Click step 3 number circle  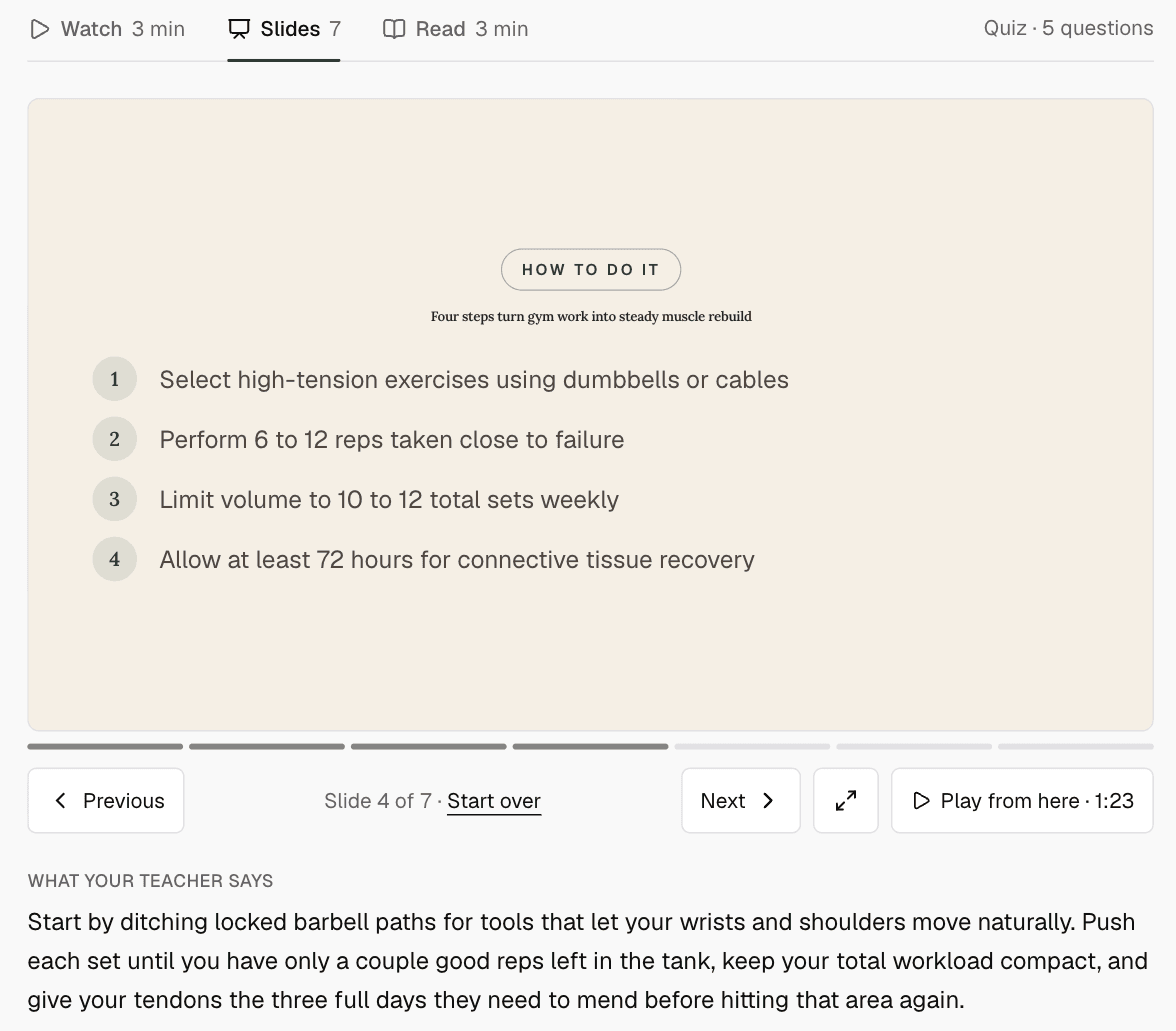[115, 499]
